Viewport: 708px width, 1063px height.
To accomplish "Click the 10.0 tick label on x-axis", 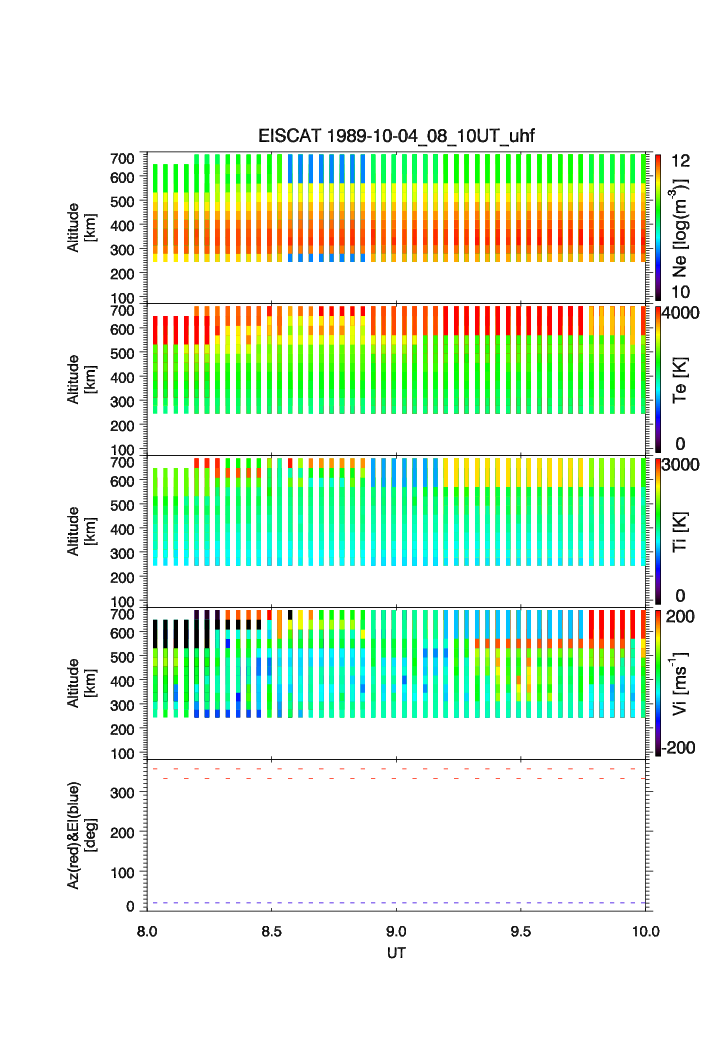I will [646, 930].
